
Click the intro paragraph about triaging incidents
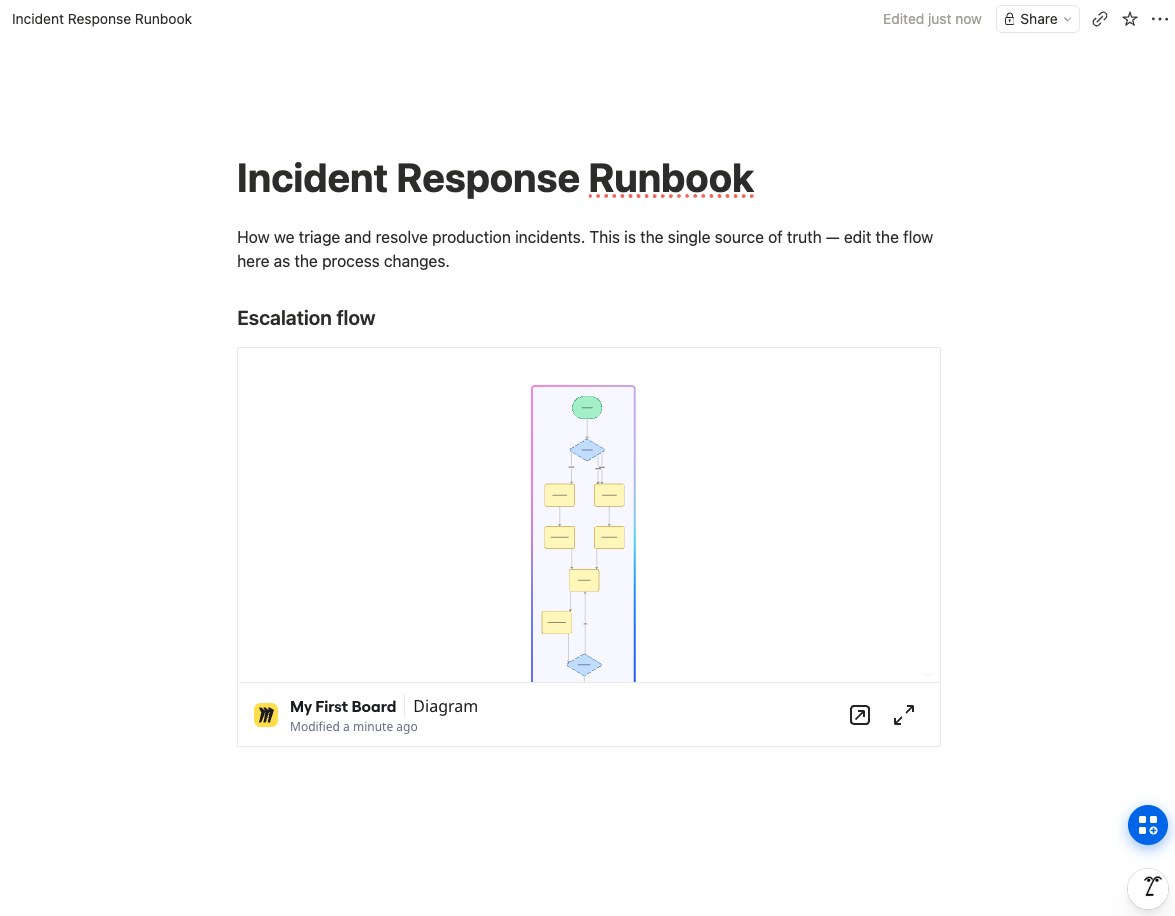coord(585,250)
